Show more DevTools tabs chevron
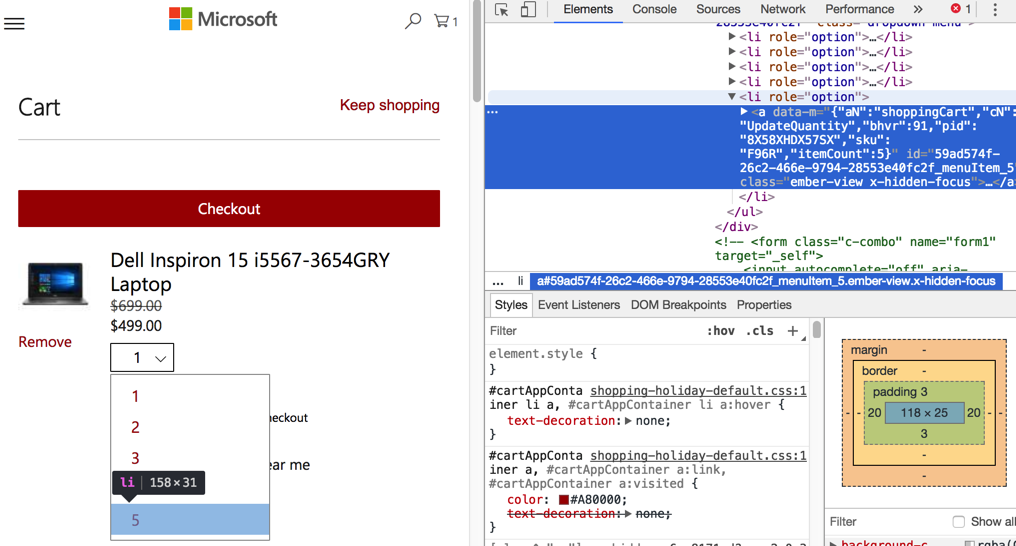Image resolution: width=1016 pixels, height=546 pixels. pos(918,9)
